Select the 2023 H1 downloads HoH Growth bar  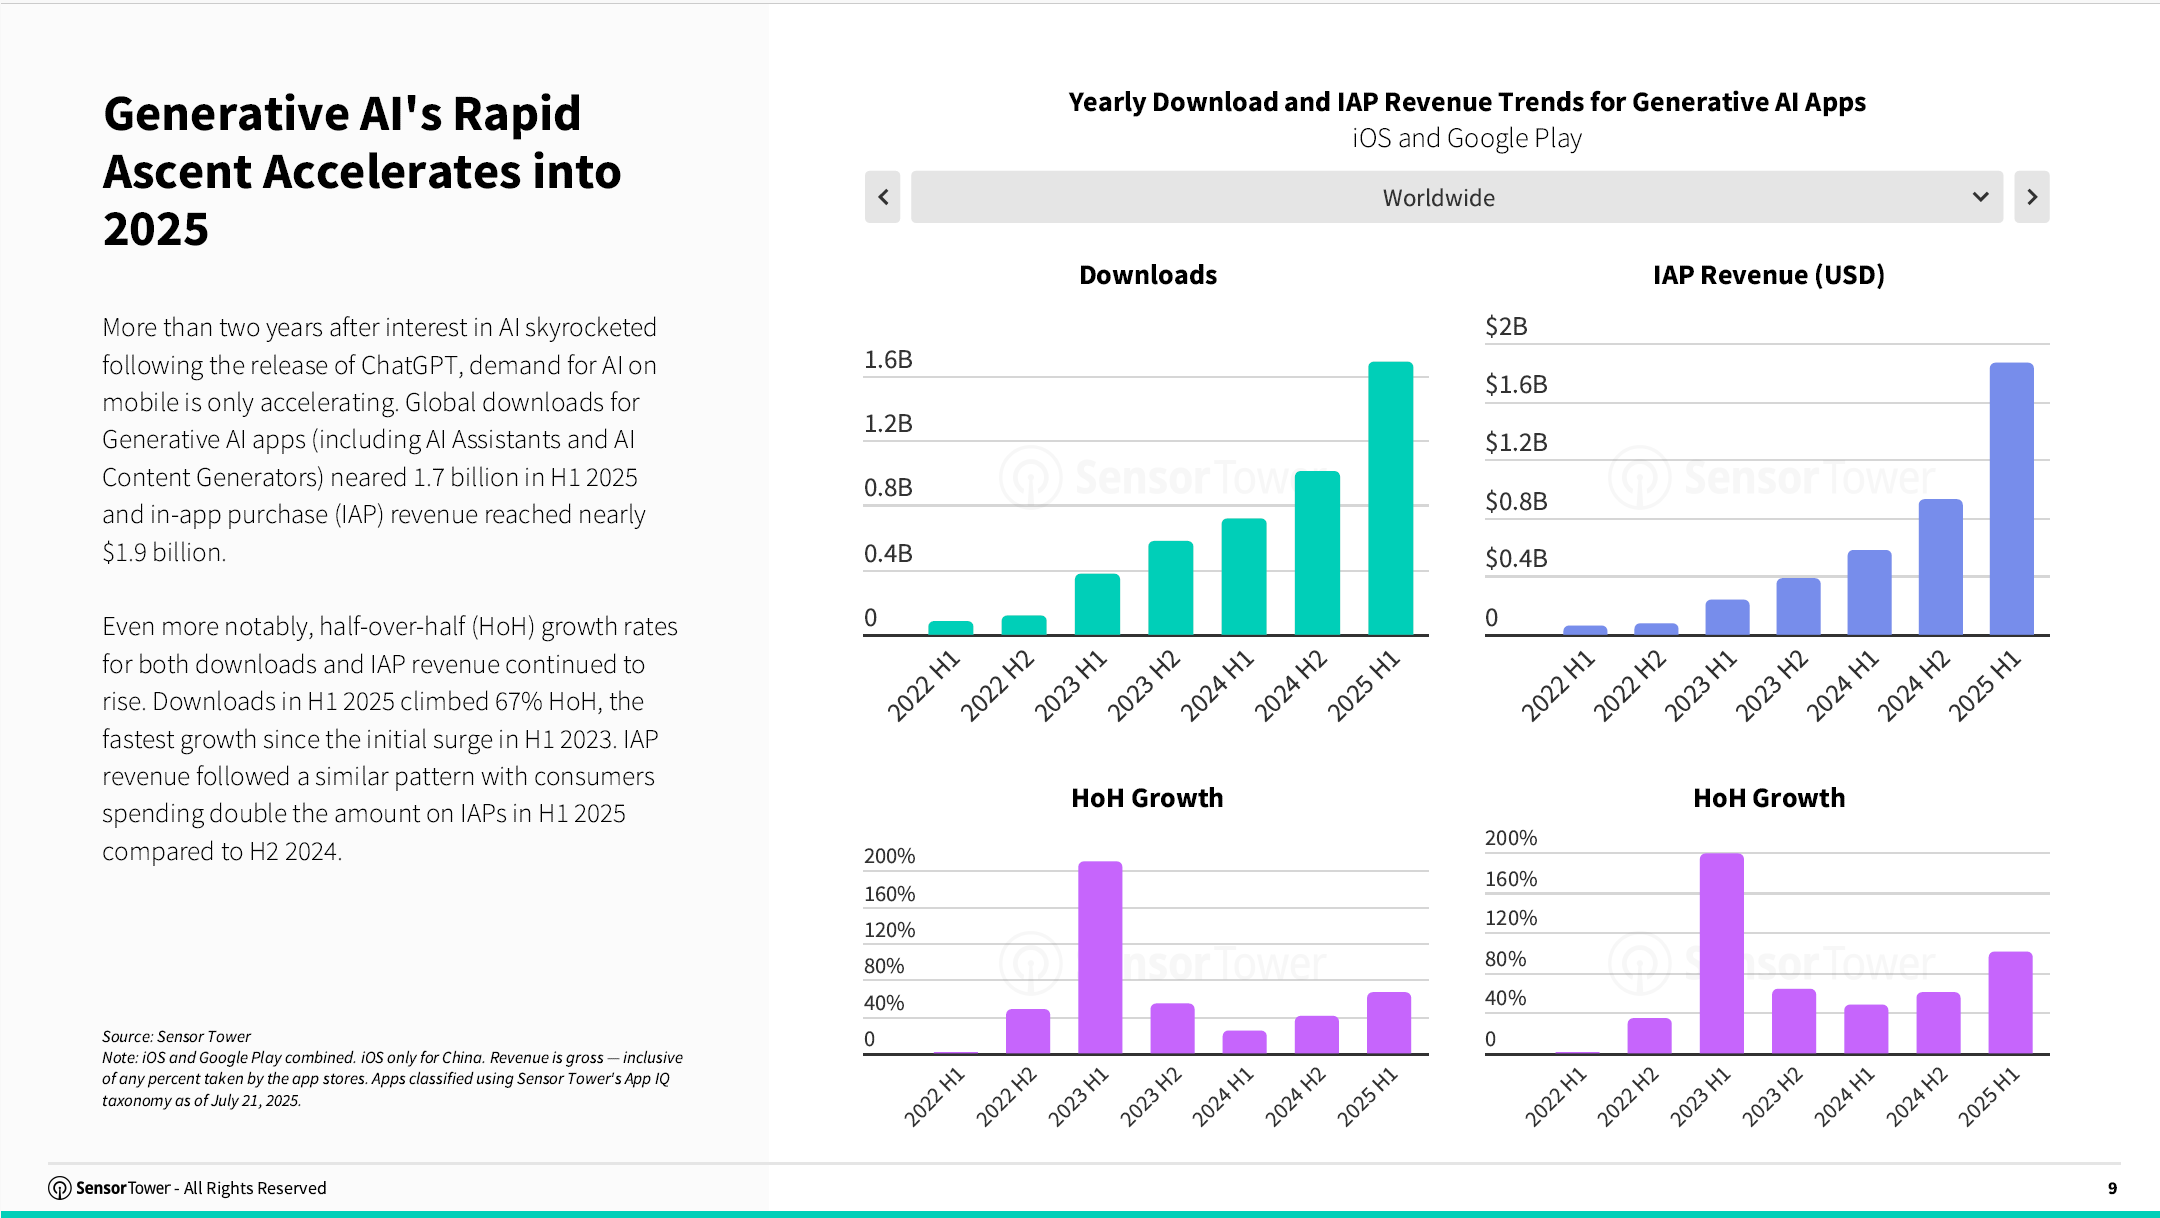(1100, 957)
